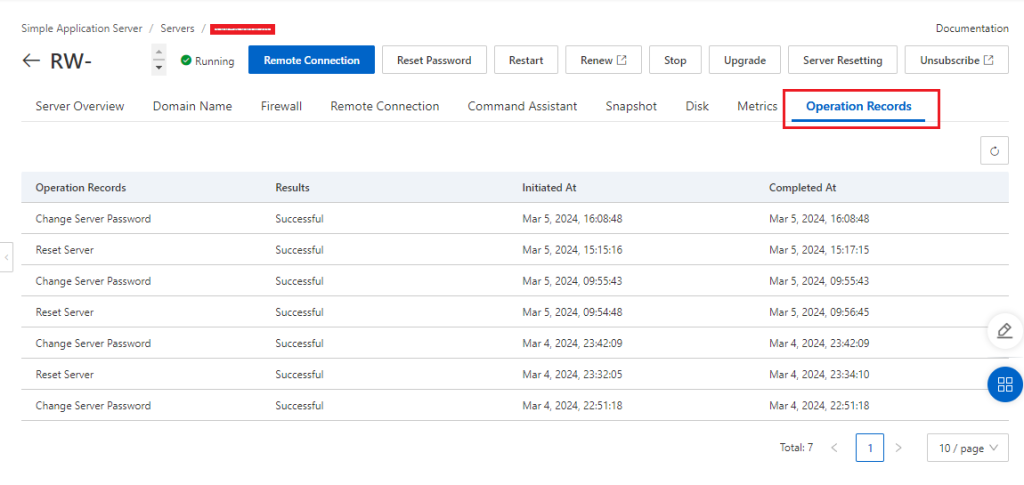This screenshot has width=1024, height=485.
Task: Switch to the Domain Name tab
Action: (193, 106)
